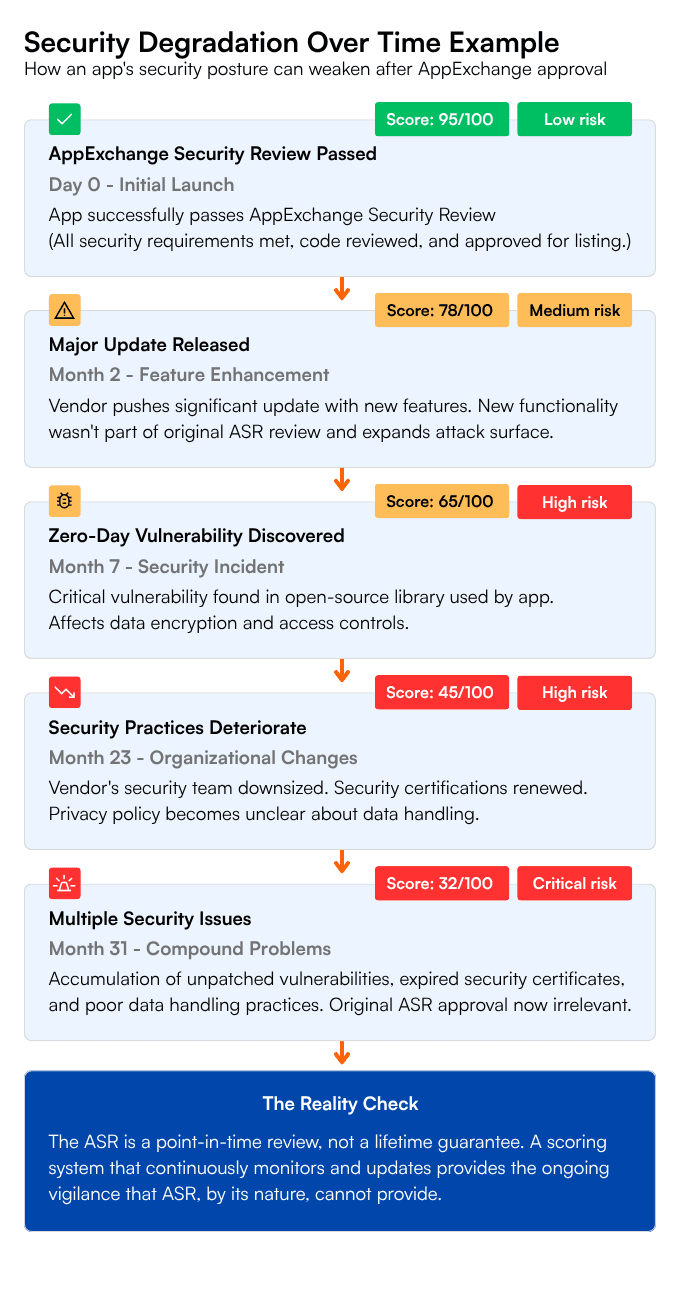Viewport: 680px width, 1300px height.
Task: Click the arrow below Zero-Day Vulnerability card
Action: 341,671
